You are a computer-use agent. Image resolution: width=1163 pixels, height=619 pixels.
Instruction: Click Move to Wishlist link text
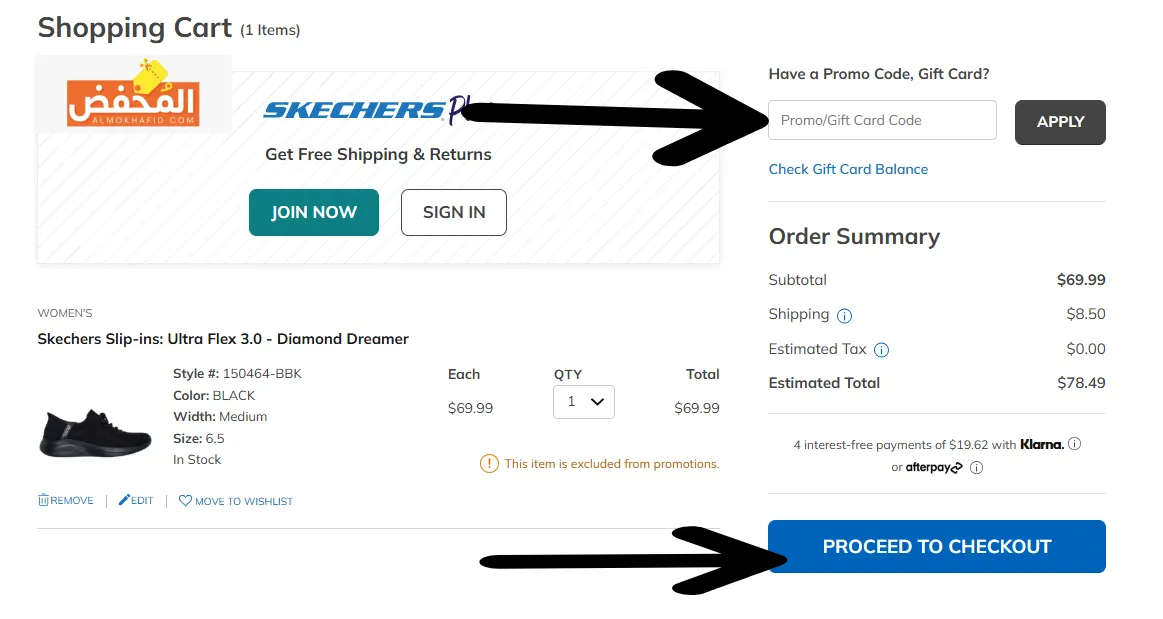[x=243, y=502]
